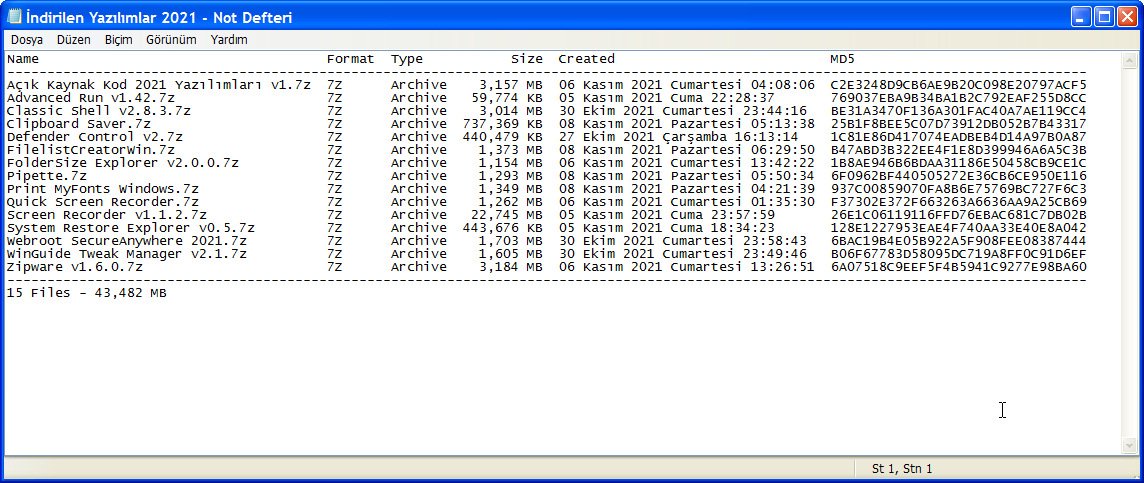This screenshot has width=1144, height=483.
Task: Click the size value '22,745 MB'
Action: tap(507, 215)
